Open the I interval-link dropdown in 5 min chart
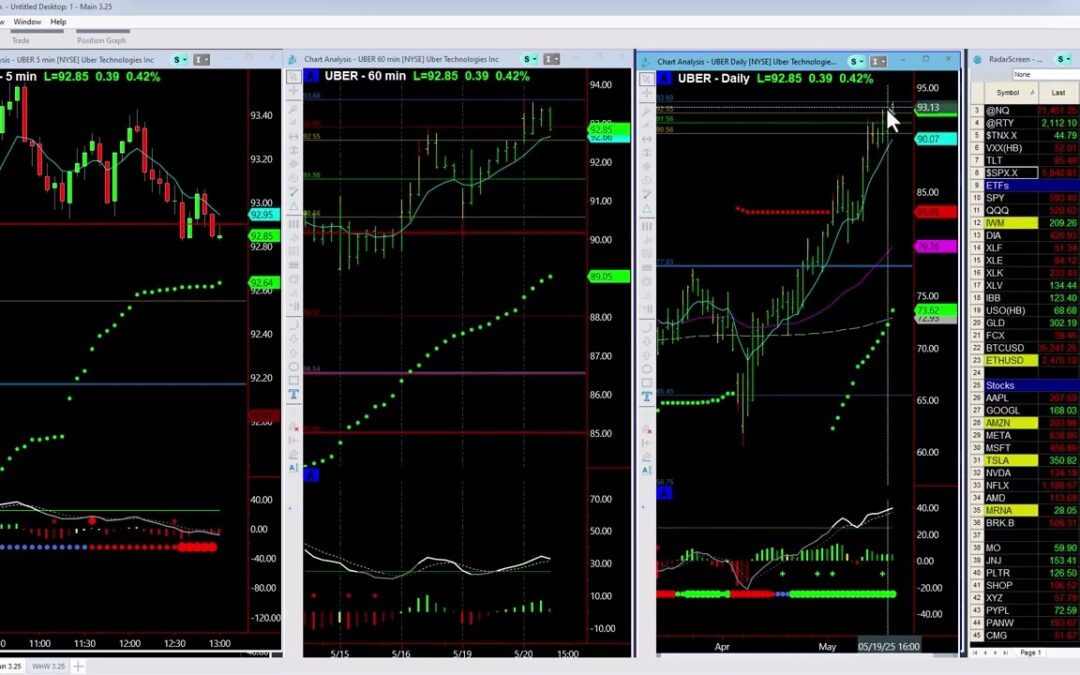The width and height of the screenshot is (1080, 675). click(x=201, y=60)
